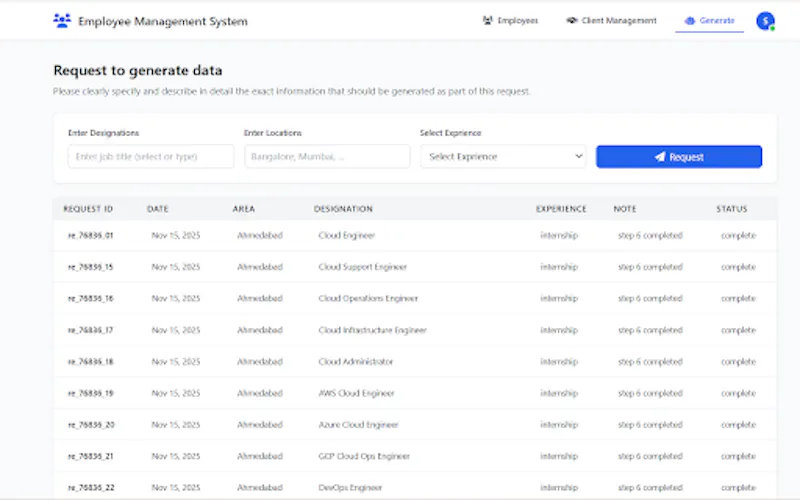Click the Azure Cloud Engineer designation cell
The height and width of the screenshot is (500, 800).
[359, 425]
